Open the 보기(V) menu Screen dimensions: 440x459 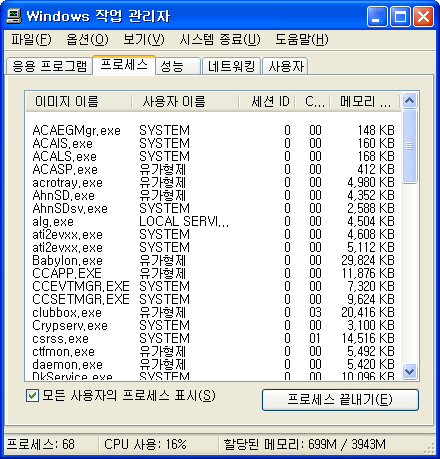144,40
